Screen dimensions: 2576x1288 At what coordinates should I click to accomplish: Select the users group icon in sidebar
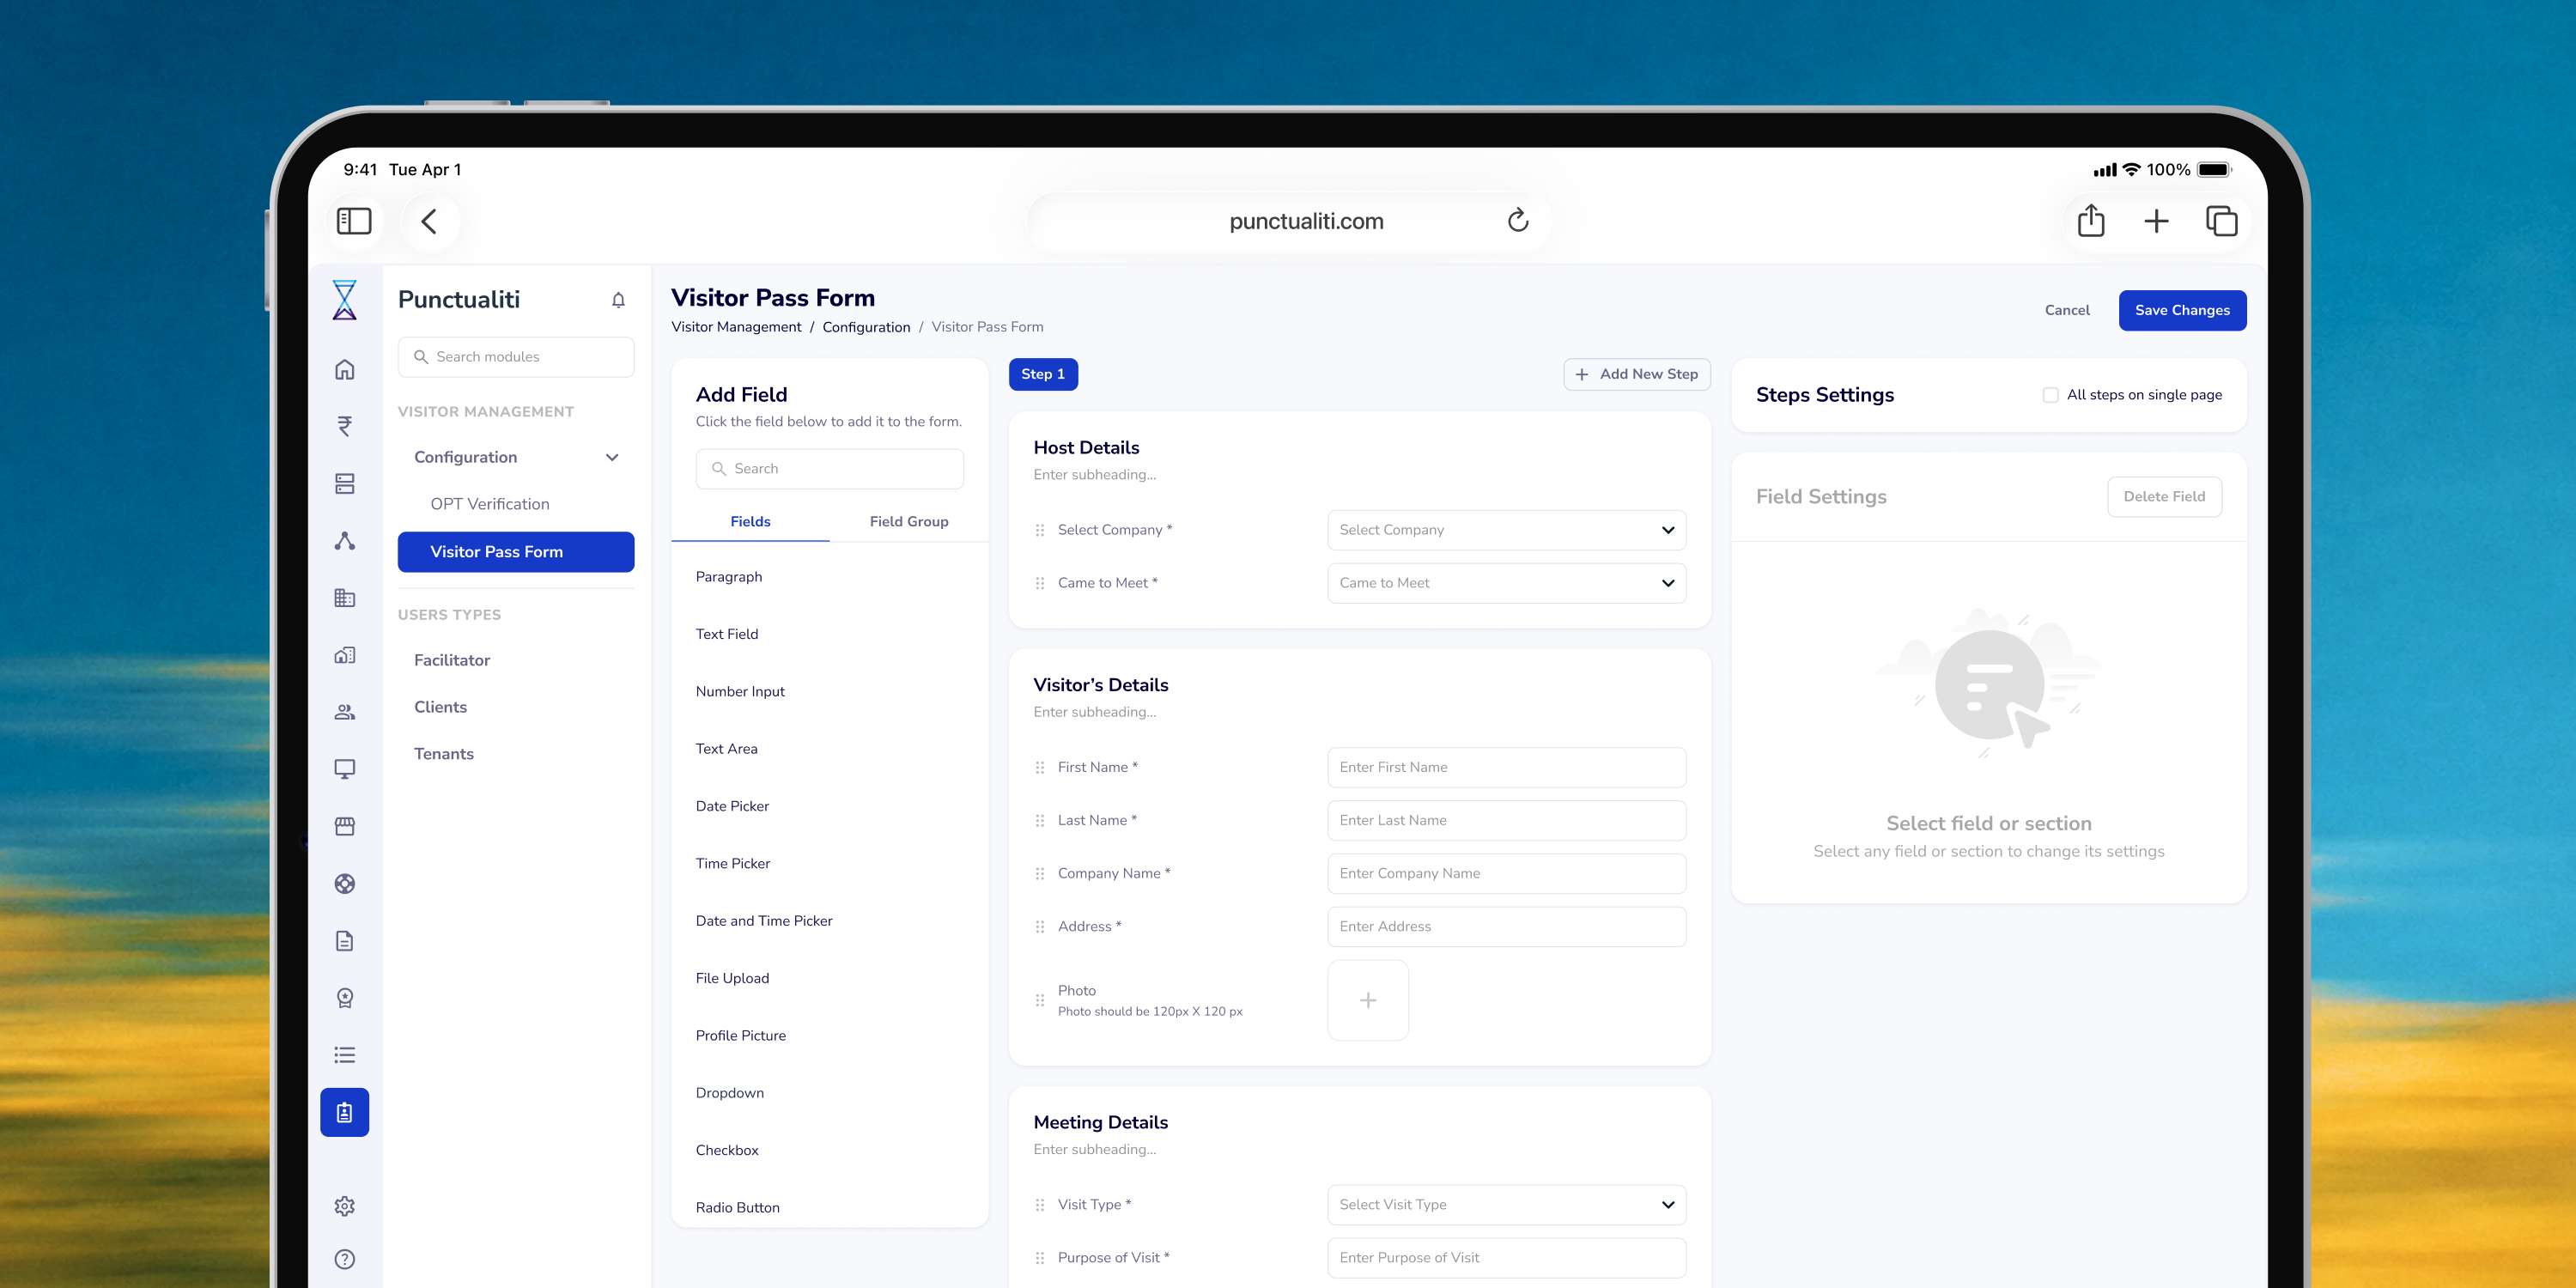(345, 712)
